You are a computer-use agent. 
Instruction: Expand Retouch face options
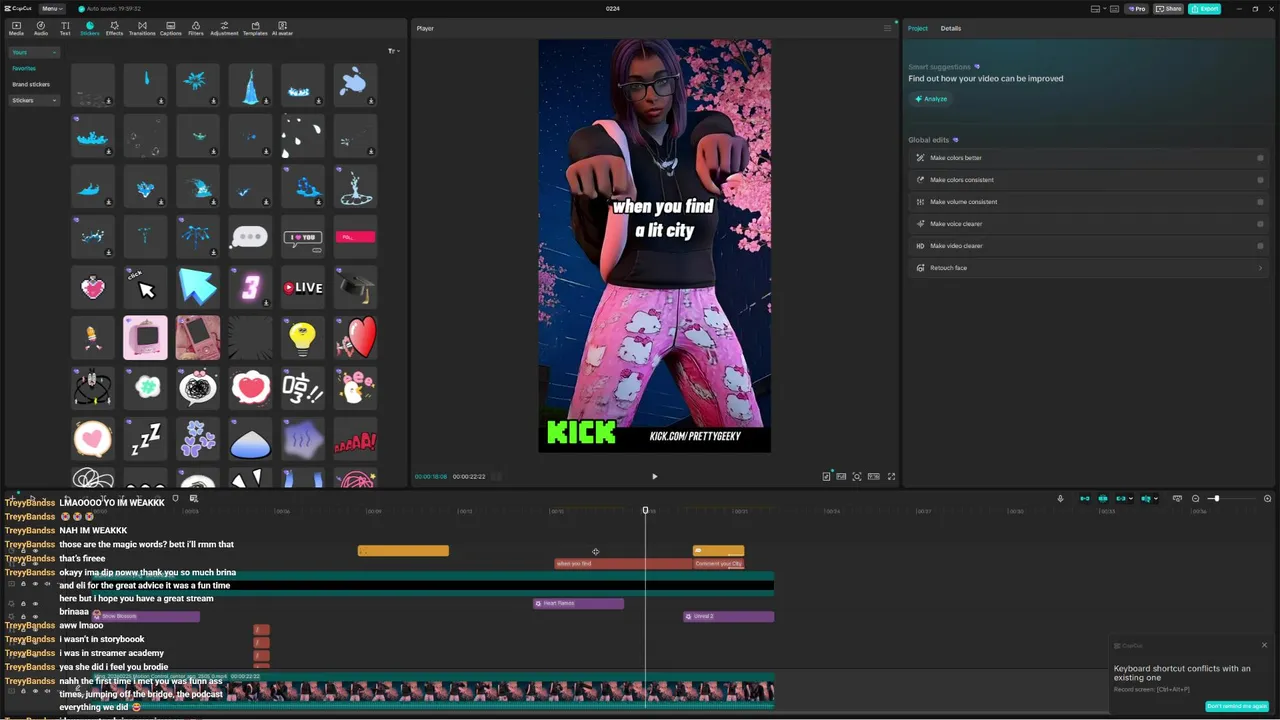click(1260, 268)
